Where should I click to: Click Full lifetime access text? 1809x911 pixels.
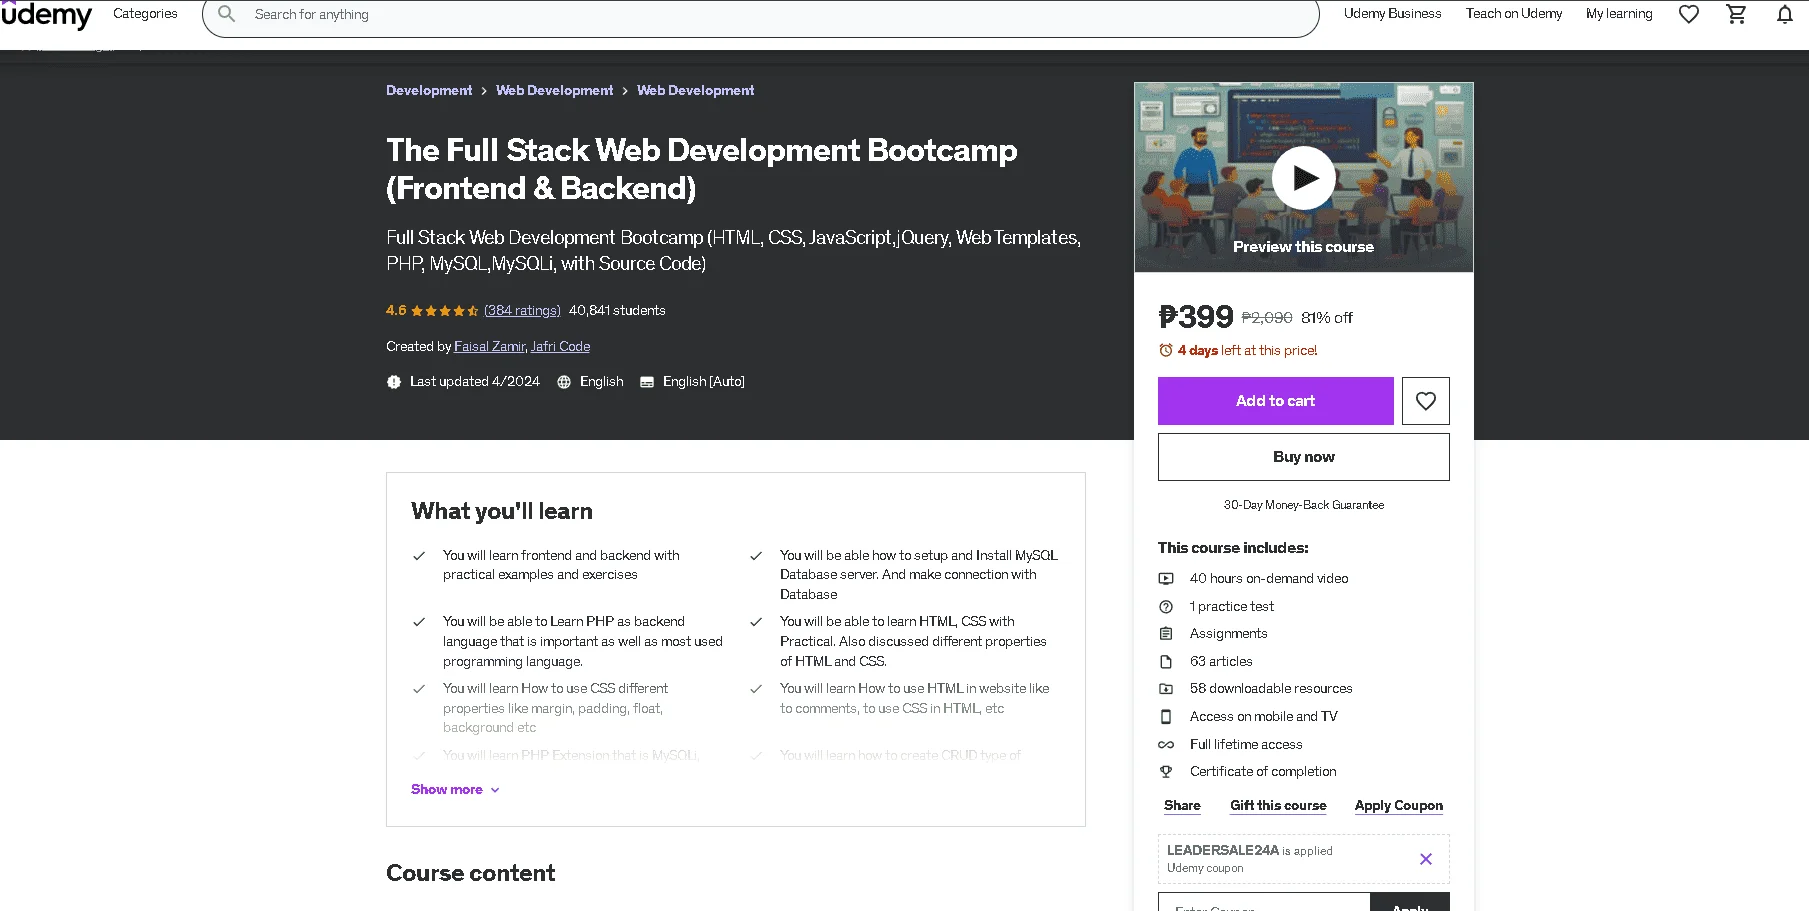pyautogui.click(x=1246, y=745)
